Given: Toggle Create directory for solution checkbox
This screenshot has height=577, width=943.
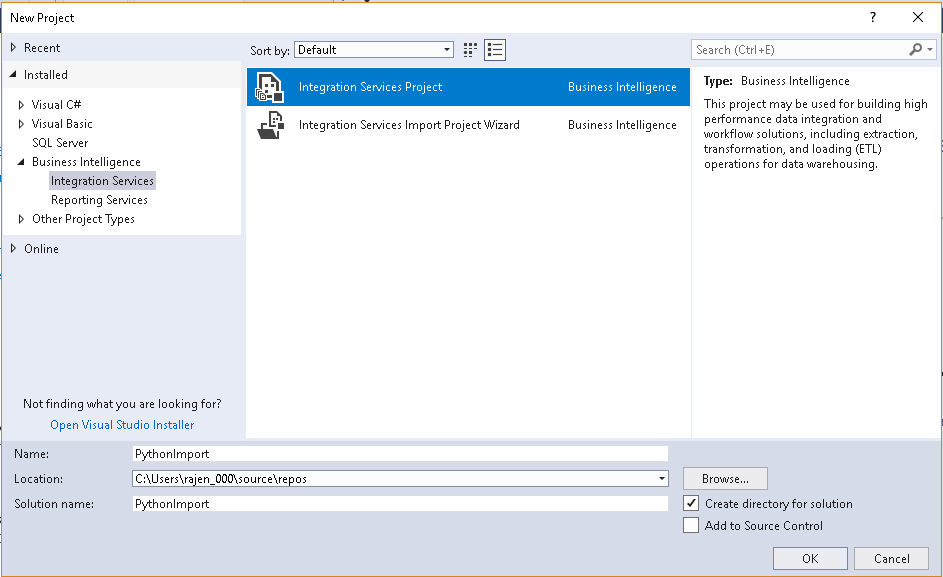Looking at the screenshot, I should (x=691, y=504).
